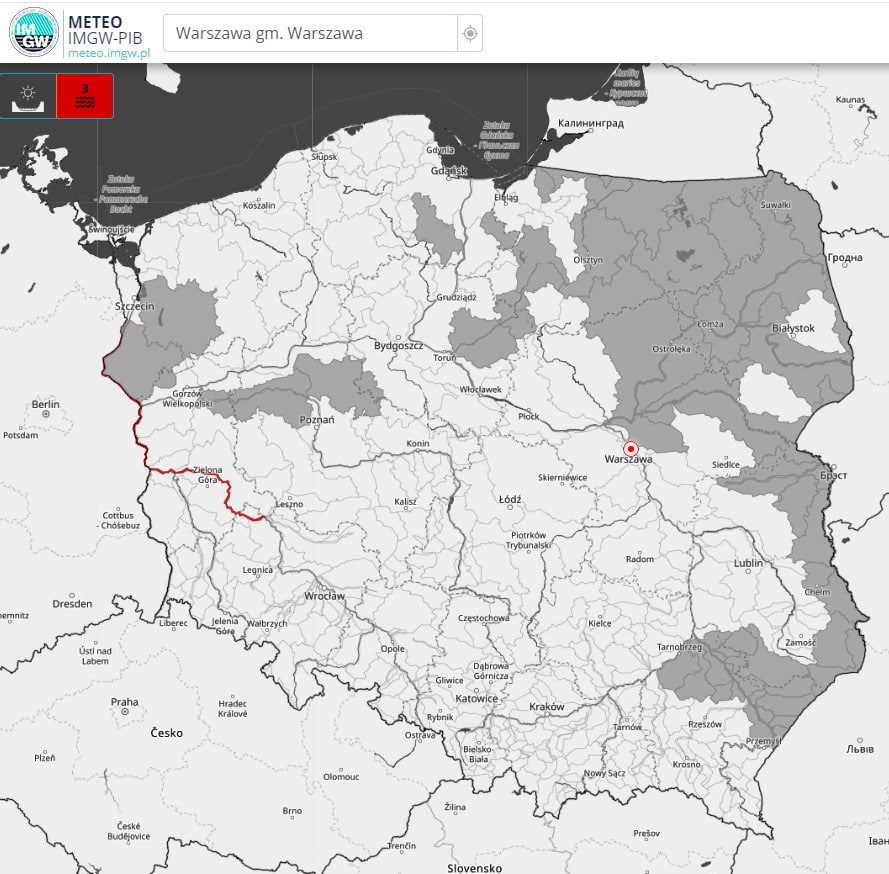Focus the Warszawa gm. Warszawa search field
This screenshot has width=889, height=874.
(x=310, y=33)
